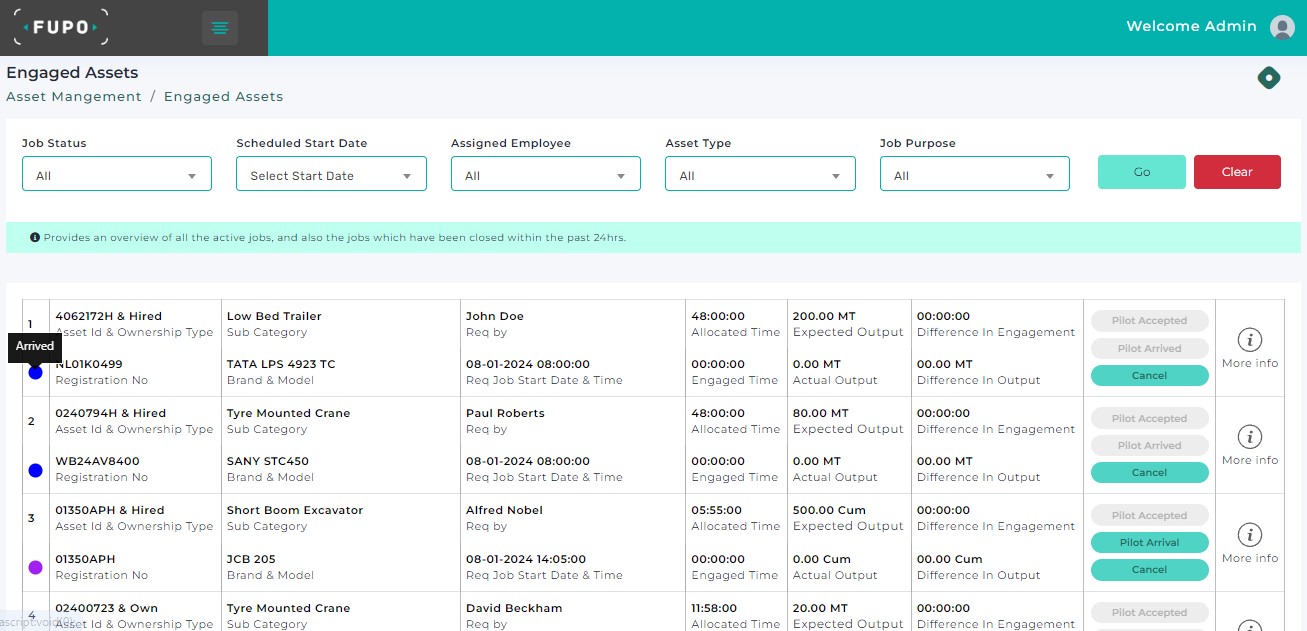Click Pilot Arrived for John Doe's job

click(1149, 349)
